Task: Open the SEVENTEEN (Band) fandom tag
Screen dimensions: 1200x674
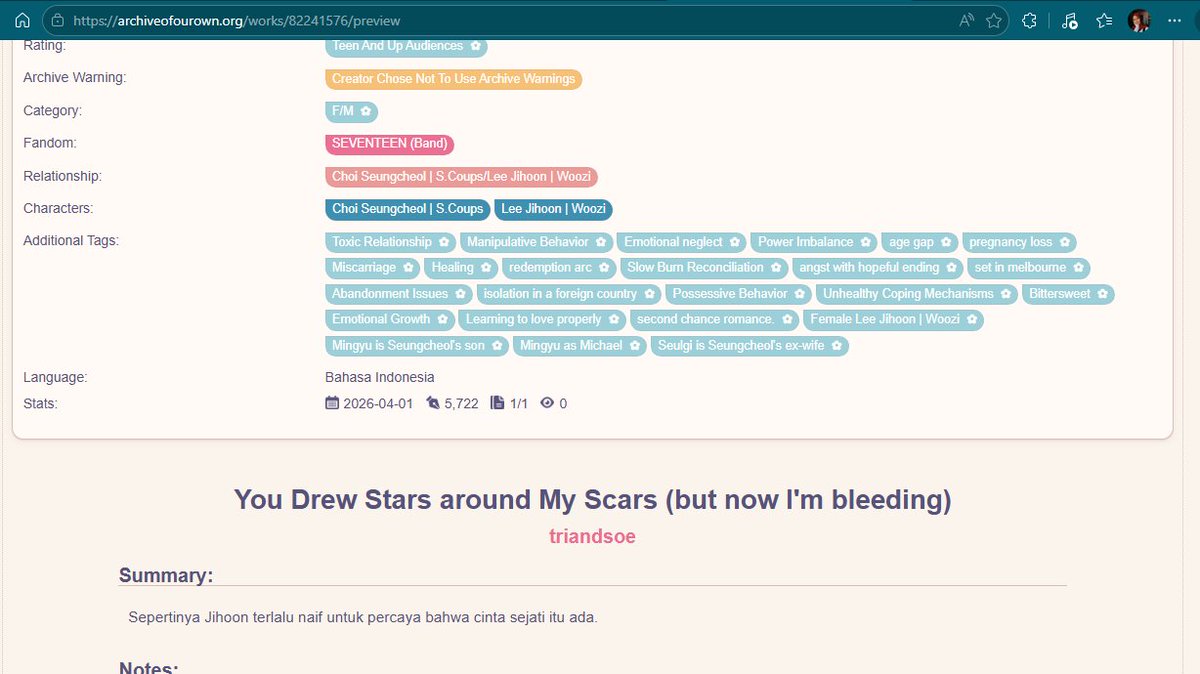Action: tap(389, 144)
